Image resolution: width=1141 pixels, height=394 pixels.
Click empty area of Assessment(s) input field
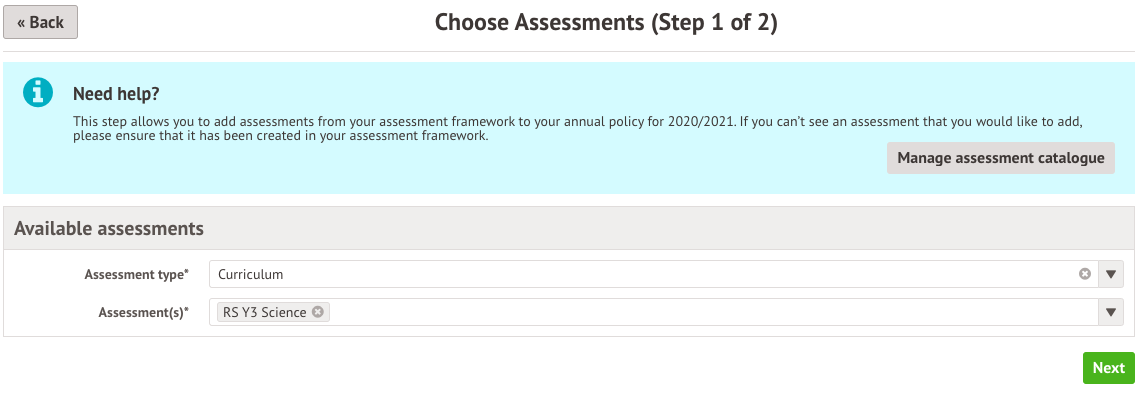point(713,312)
